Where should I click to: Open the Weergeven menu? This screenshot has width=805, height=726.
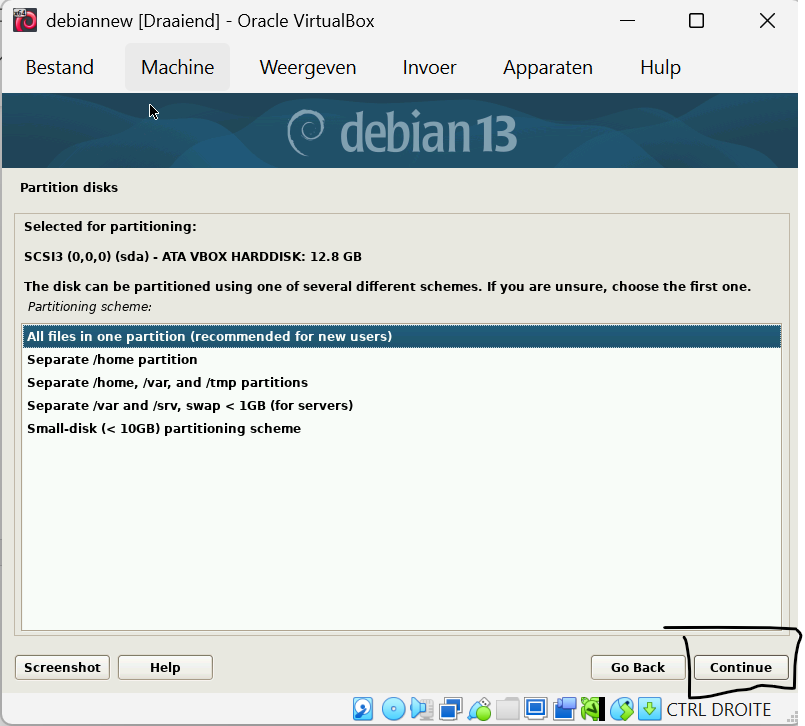(x=308, y=67)
